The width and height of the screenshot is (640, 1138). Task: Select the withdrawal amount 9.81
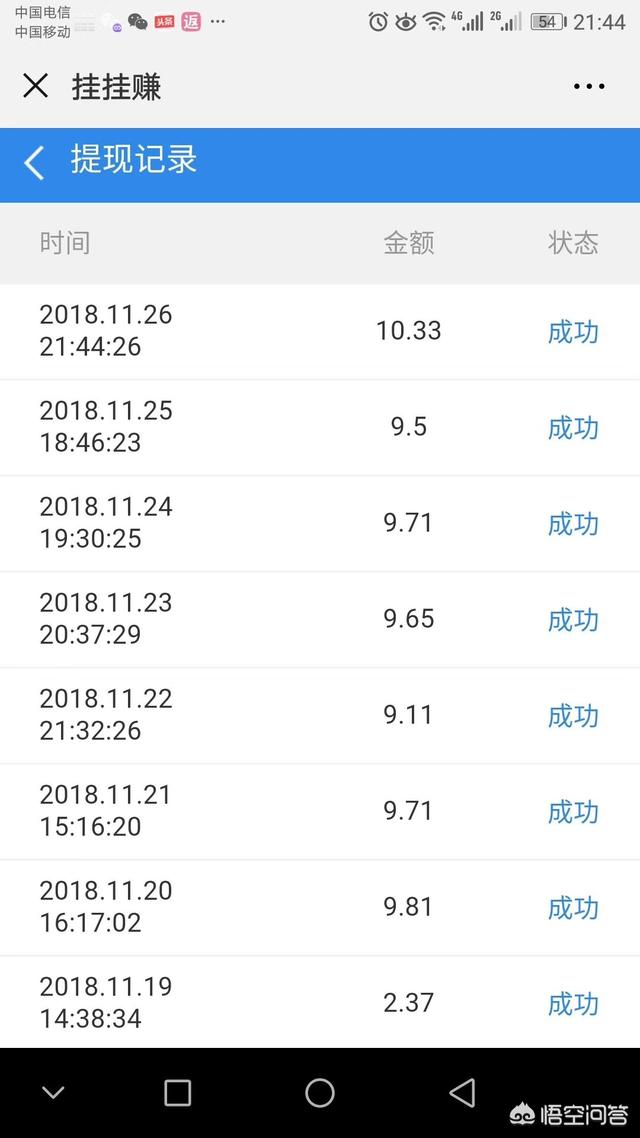(408, 907)
